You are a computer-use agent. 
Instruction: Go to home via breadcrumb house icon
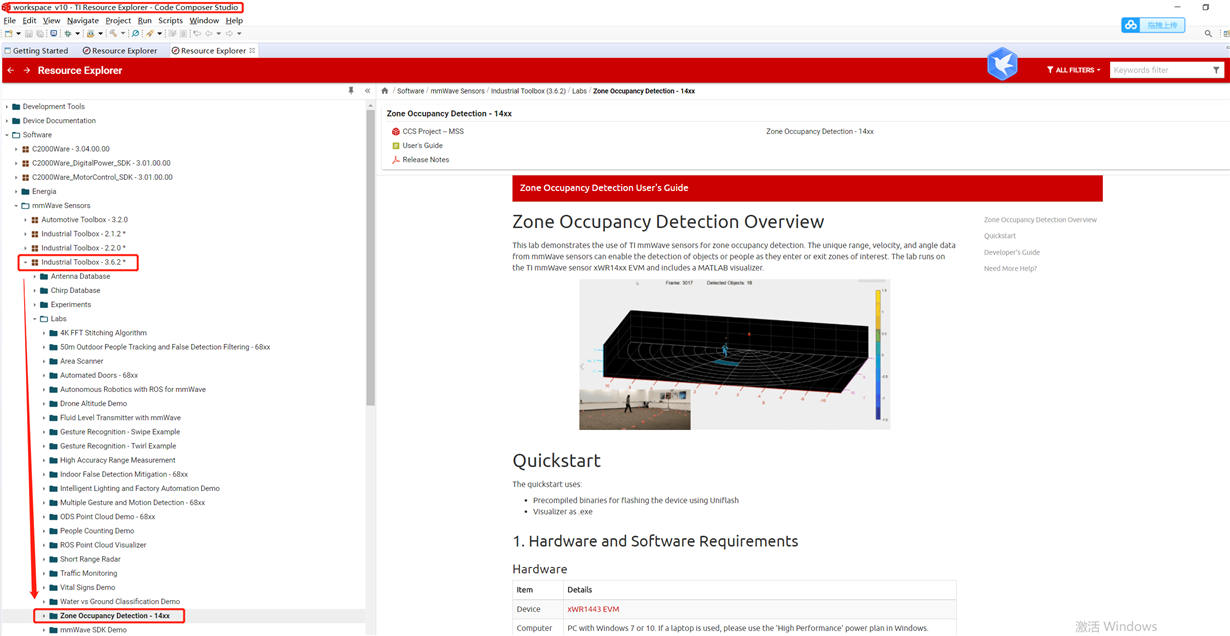[x=385, y=91]
